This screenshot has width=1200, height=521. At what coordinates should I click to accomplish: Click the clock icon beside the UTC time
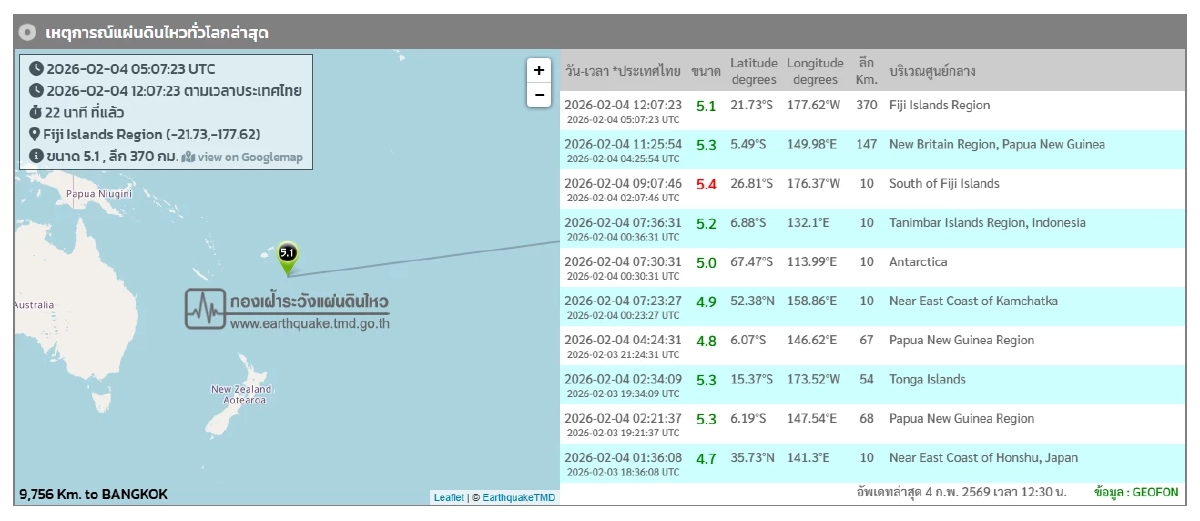pos(36,69)
